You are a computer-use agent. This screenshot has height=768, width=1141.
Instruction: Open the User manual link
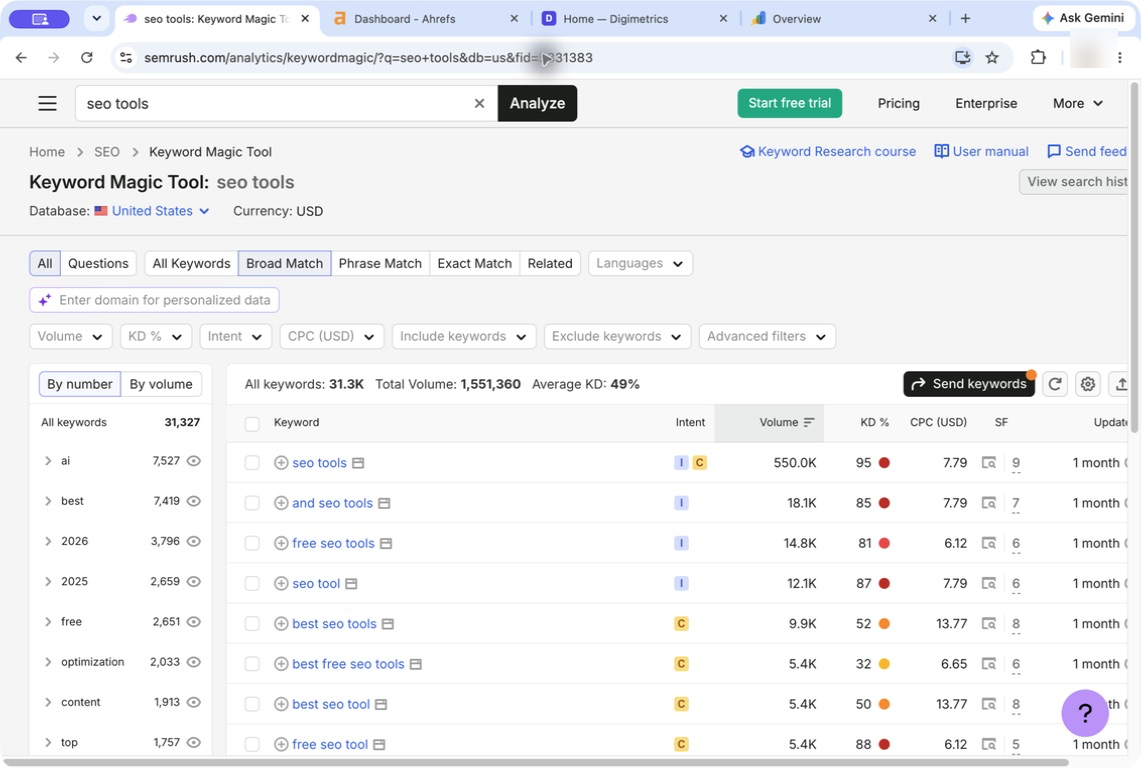pos(982,151)
